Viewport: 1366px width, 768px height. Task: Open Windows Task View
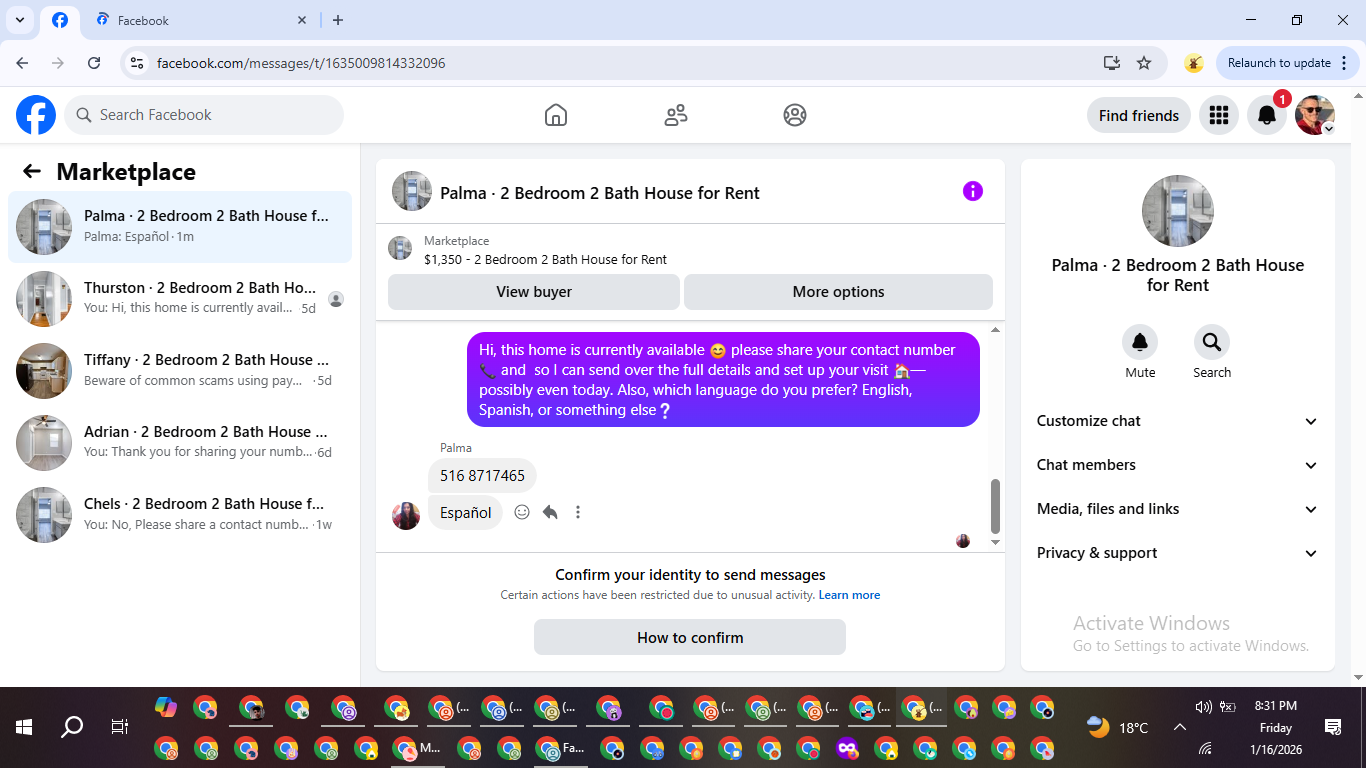pyautogui.click(x=119, y=727)
